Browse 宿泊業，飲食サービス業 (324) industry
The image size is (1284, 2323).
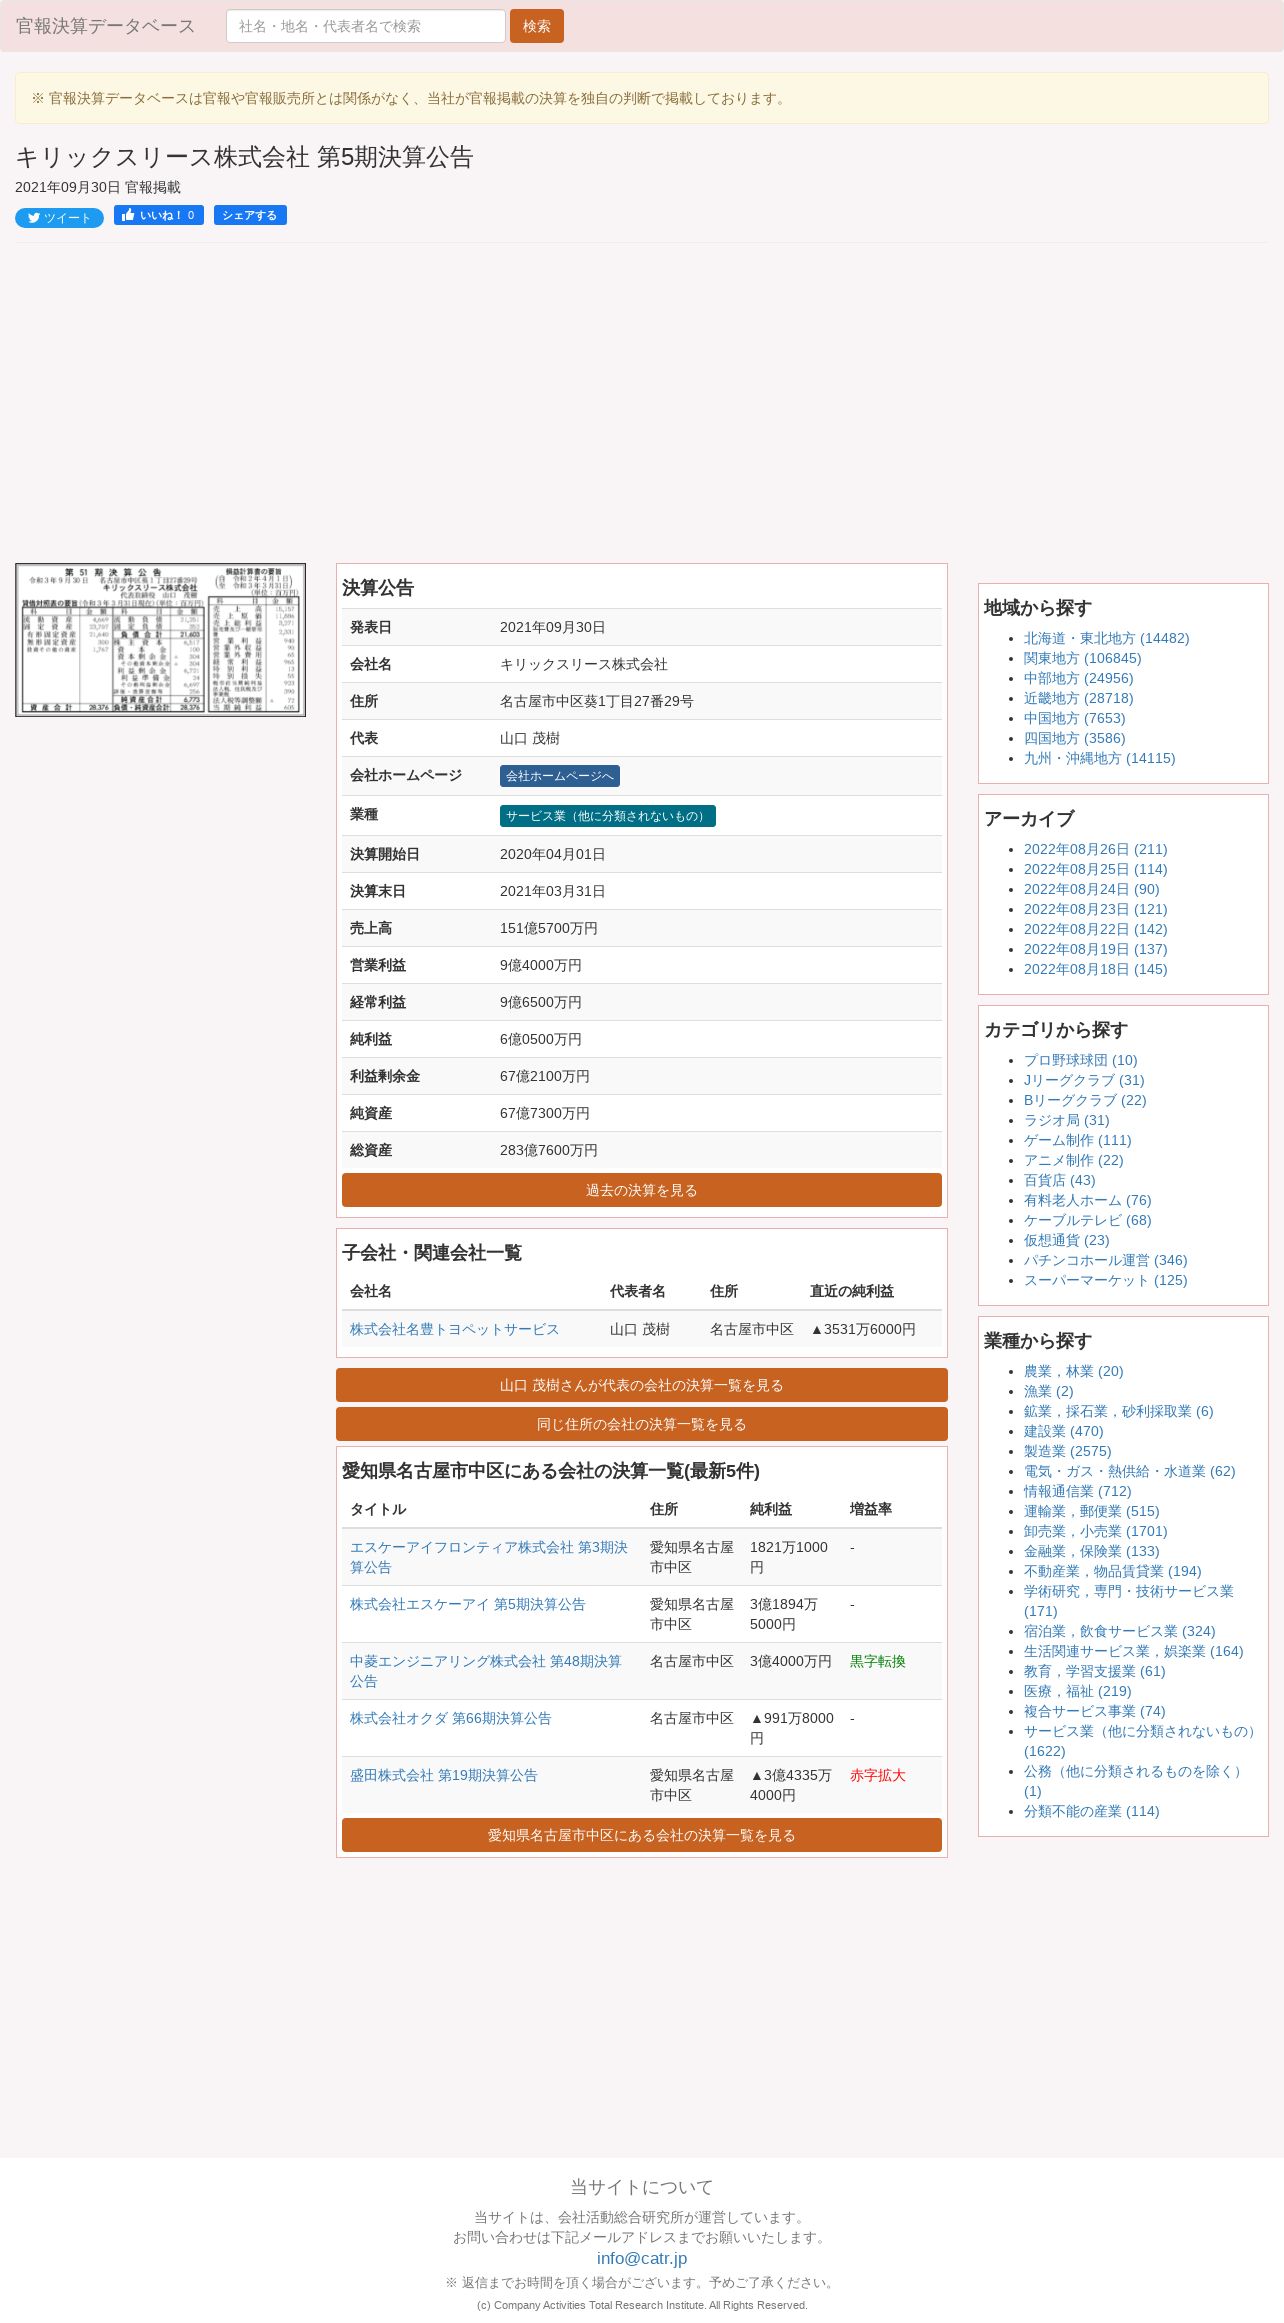pyautogui.click(x=1120, y=1631)
